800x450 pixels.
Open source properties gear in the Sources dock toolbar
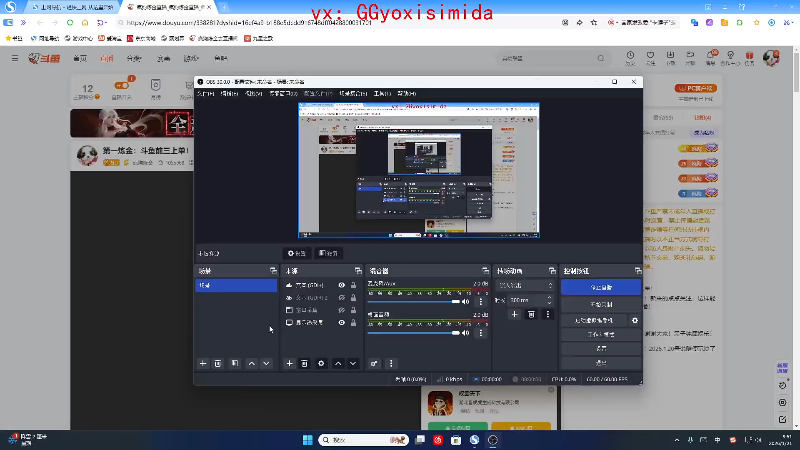coord(321,363)
